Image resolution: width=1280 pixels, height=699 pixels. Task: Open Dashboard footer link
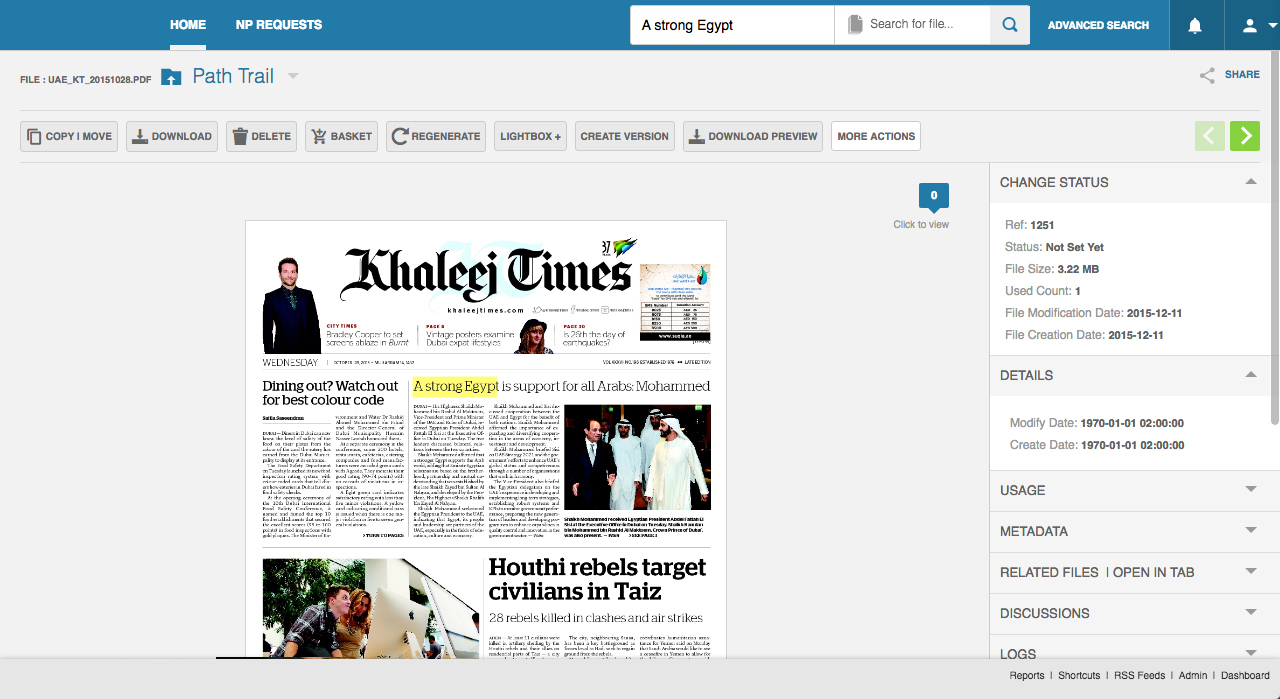(1245, 676)
